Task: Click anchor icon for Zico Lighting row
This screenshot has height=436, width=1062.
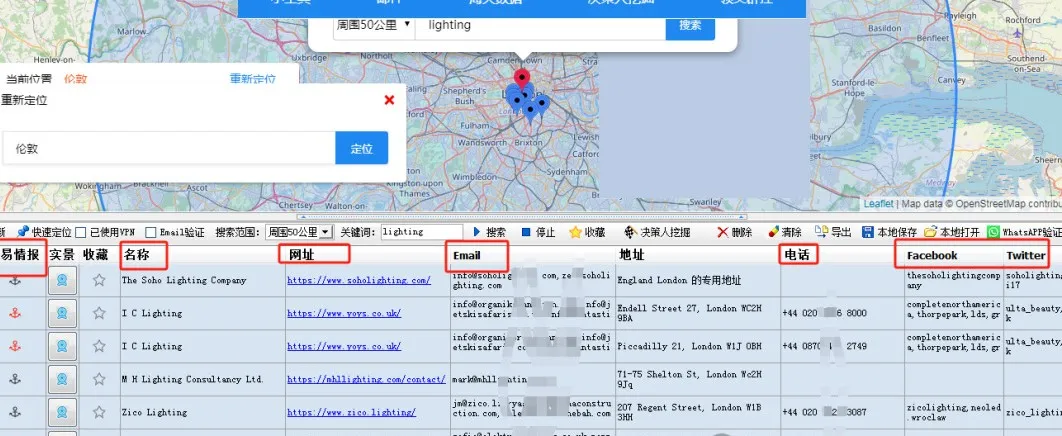Action: tap(15, 412)
